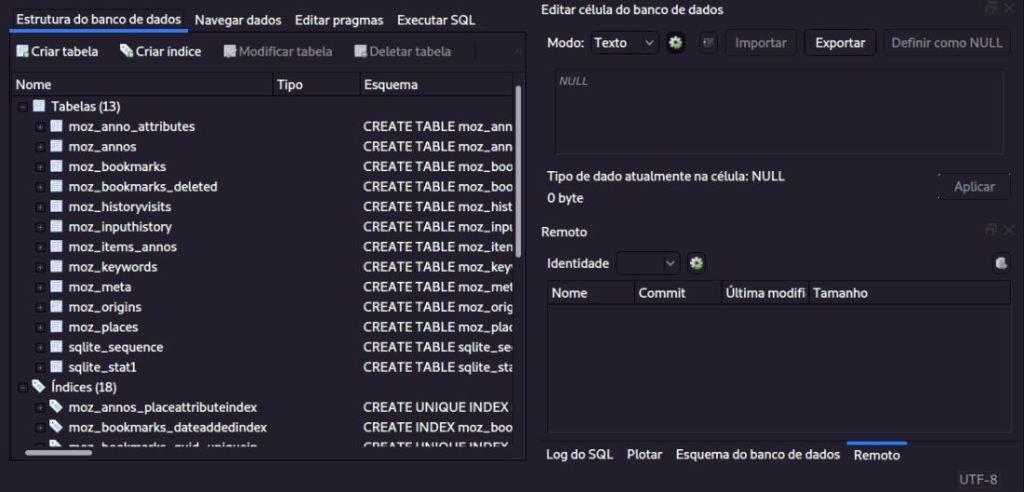Click the index icon of moz_annos_placeattributeindex
Viewport: 1024px width, 492px height.
click(56, 407)
